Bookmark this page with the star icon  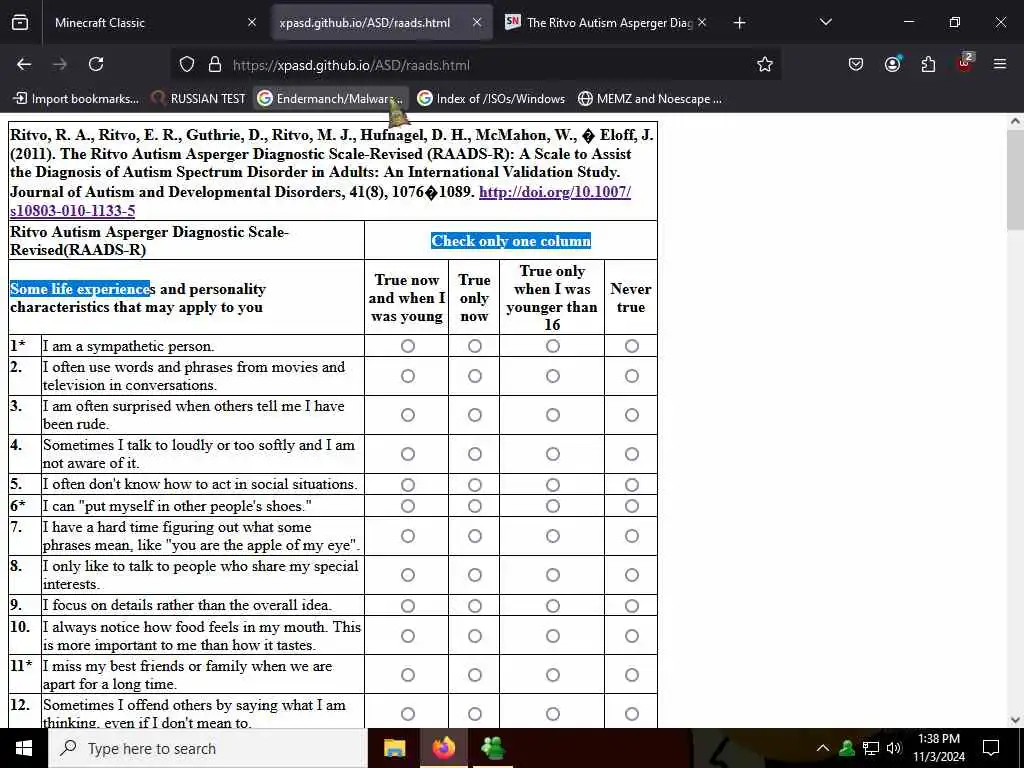click(x=765, y=65)
